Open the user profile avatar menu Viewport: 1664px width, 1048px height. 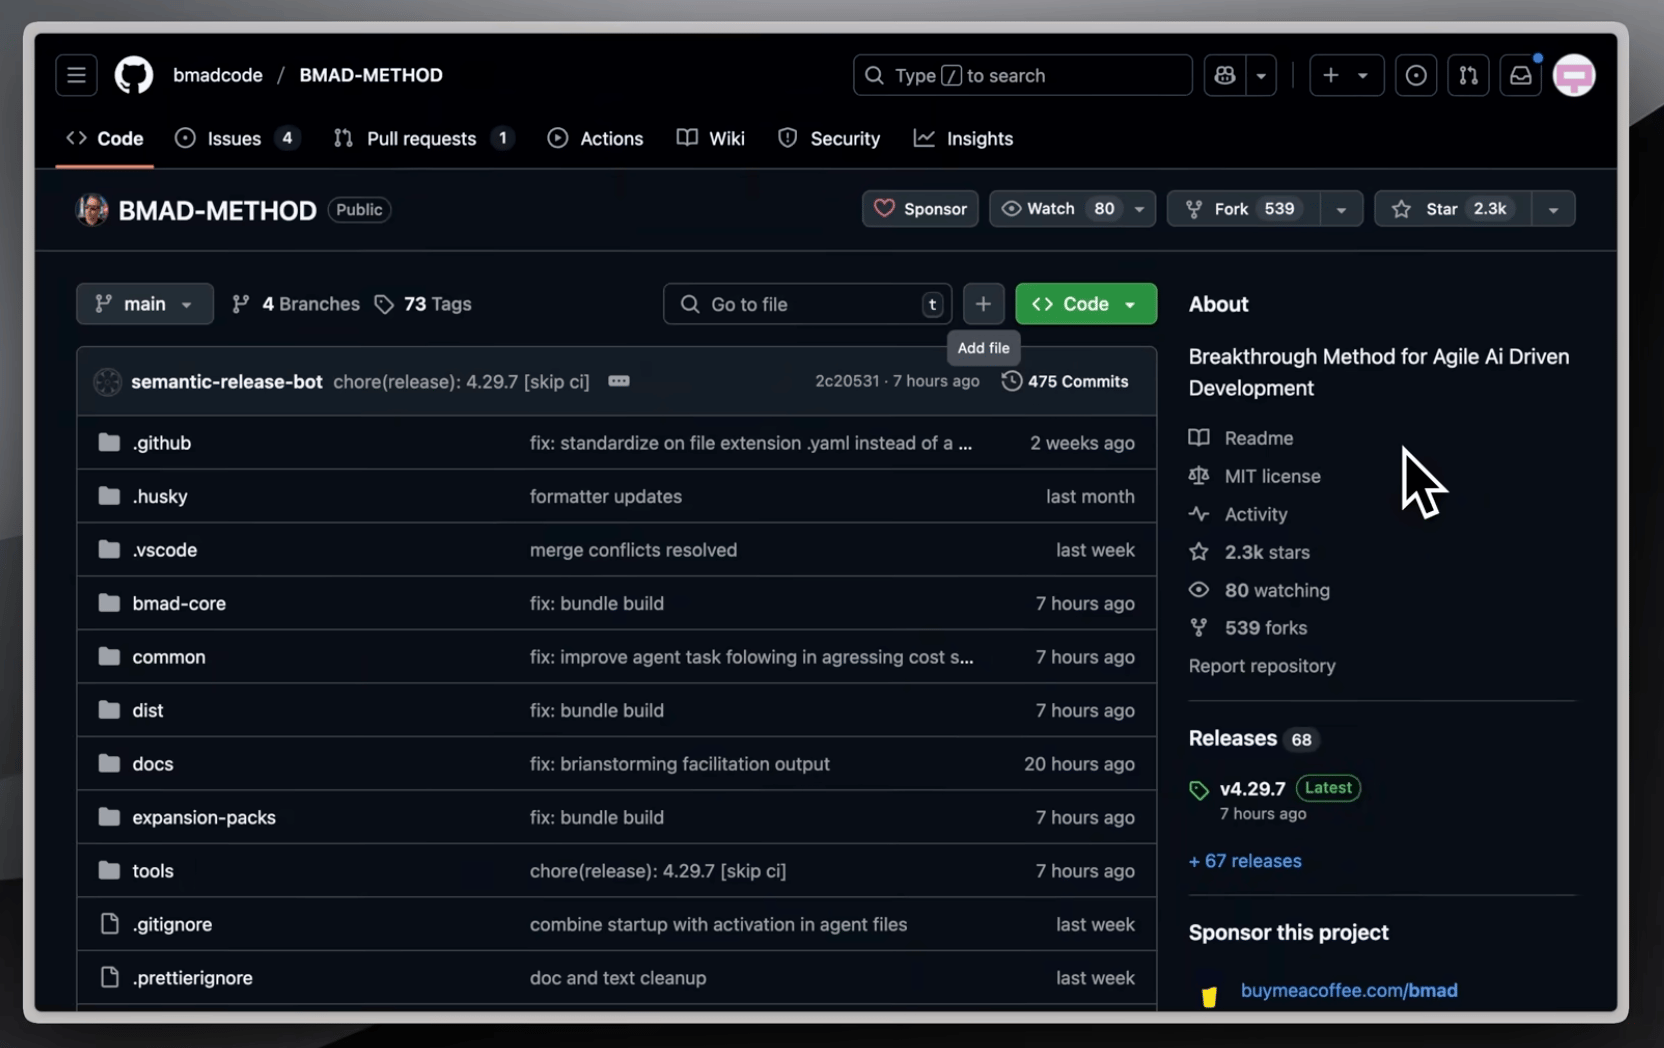(x=1574, y=75)
